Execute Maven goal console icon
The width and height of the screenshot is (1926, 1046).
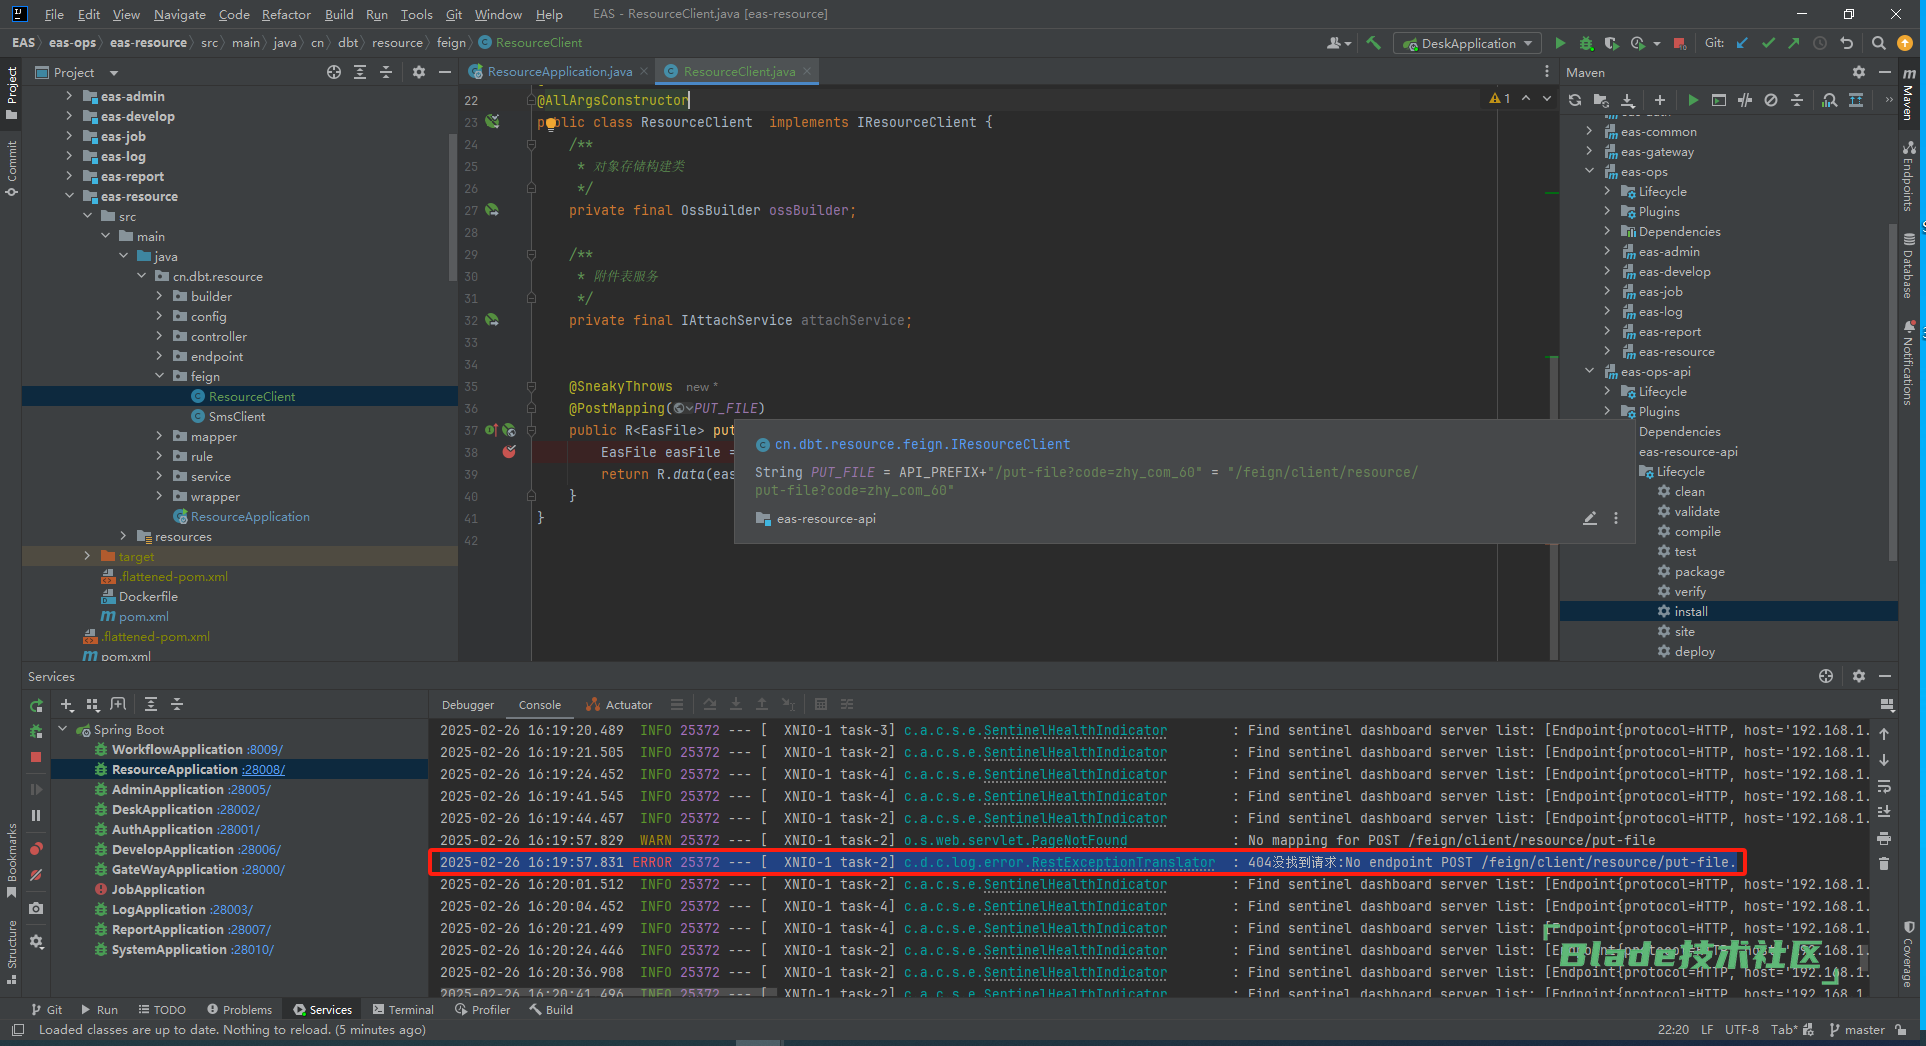coord(1719,100)
